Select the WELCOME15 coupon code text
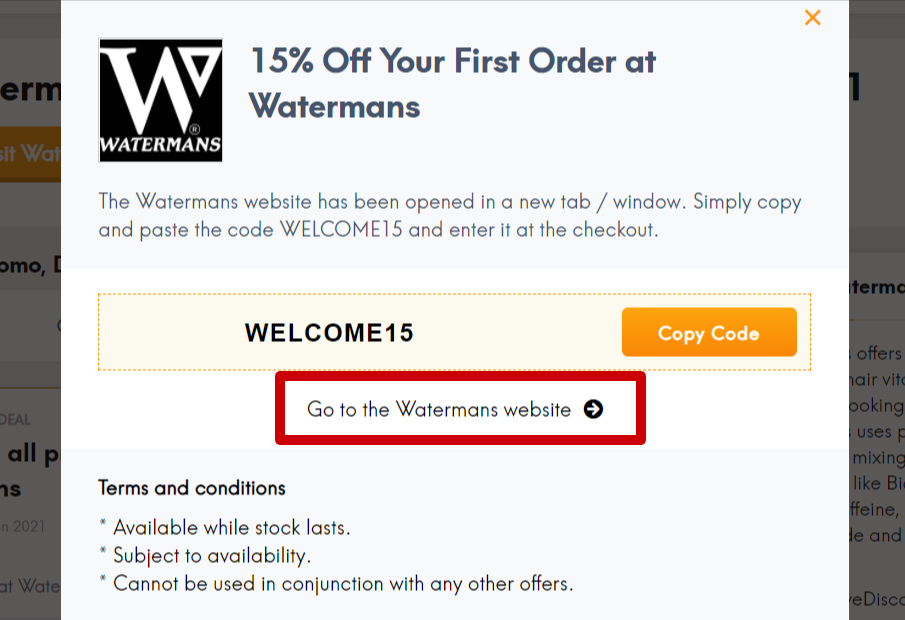 coord(329,333)
